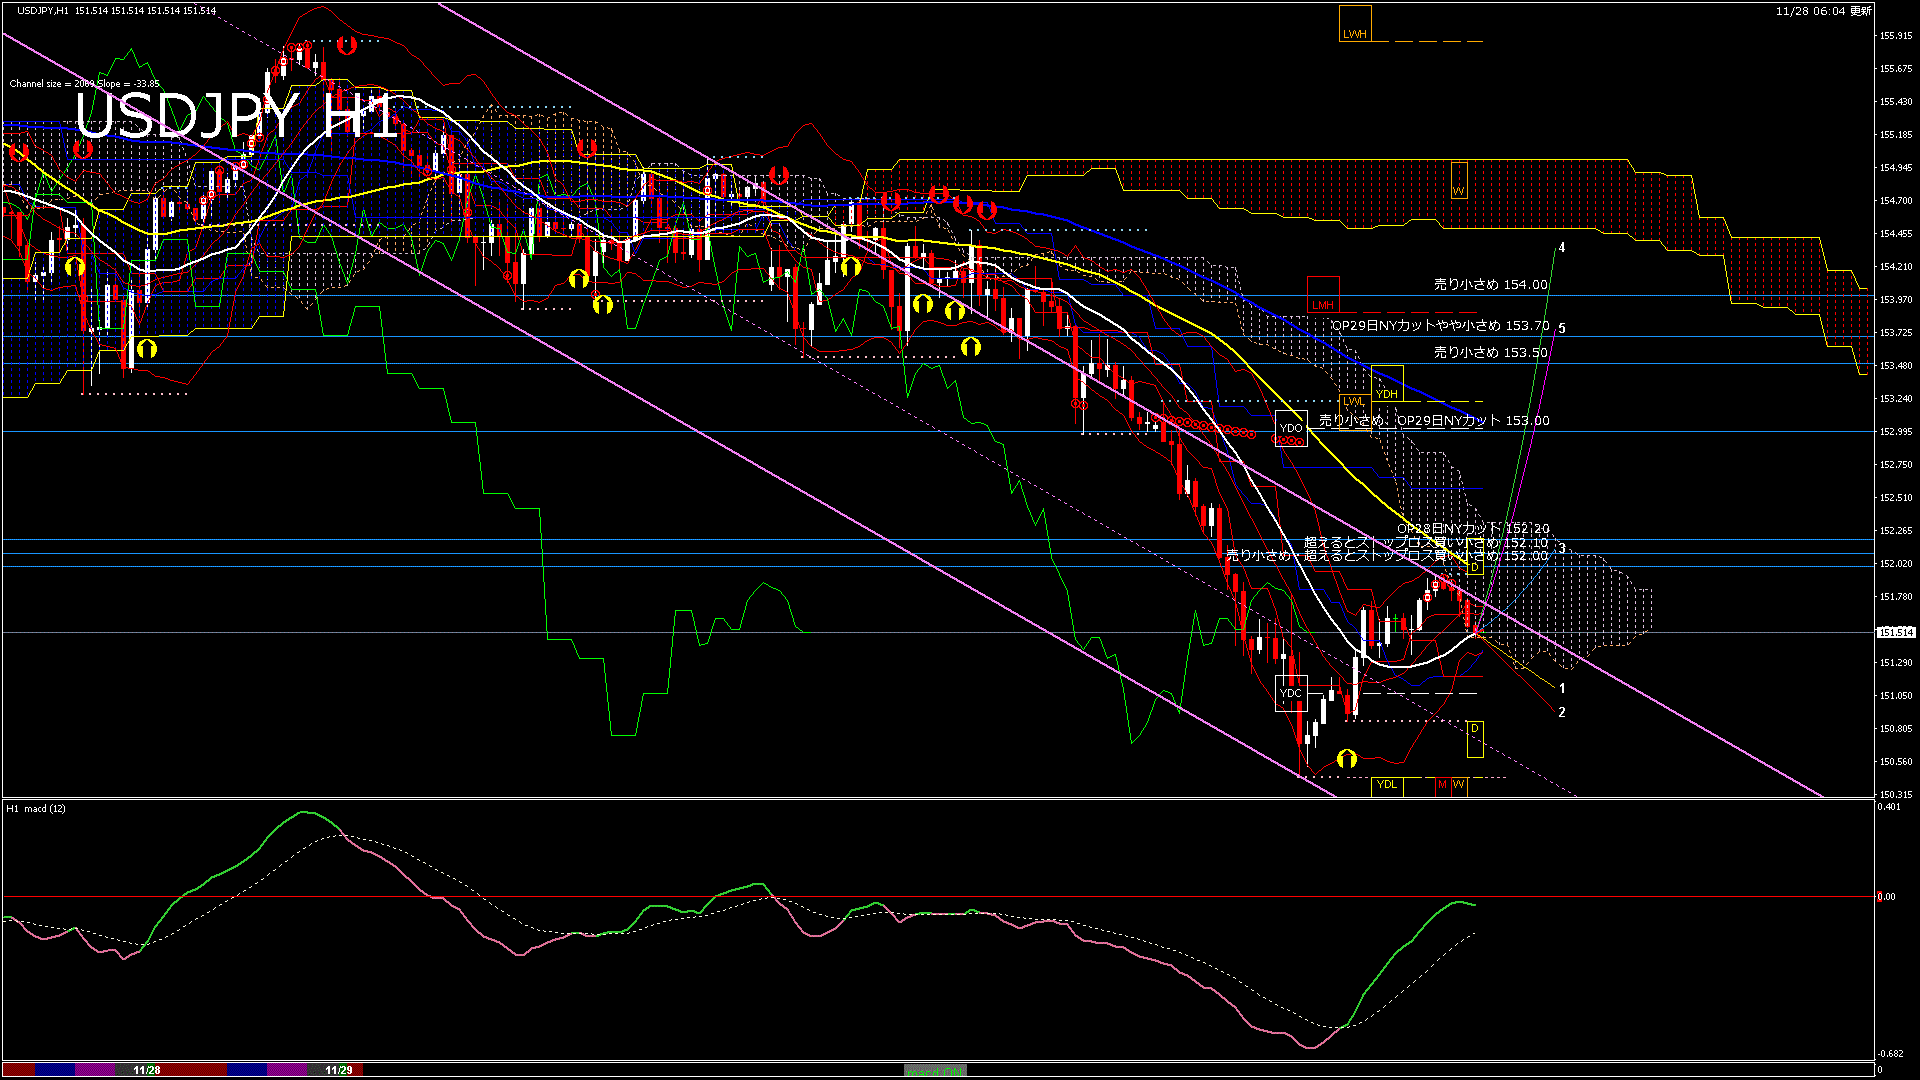This screenshot has width=1920, height=1080.
Task: Click the 売り小さめ 153.50 level label
Action: point(1490,353)
